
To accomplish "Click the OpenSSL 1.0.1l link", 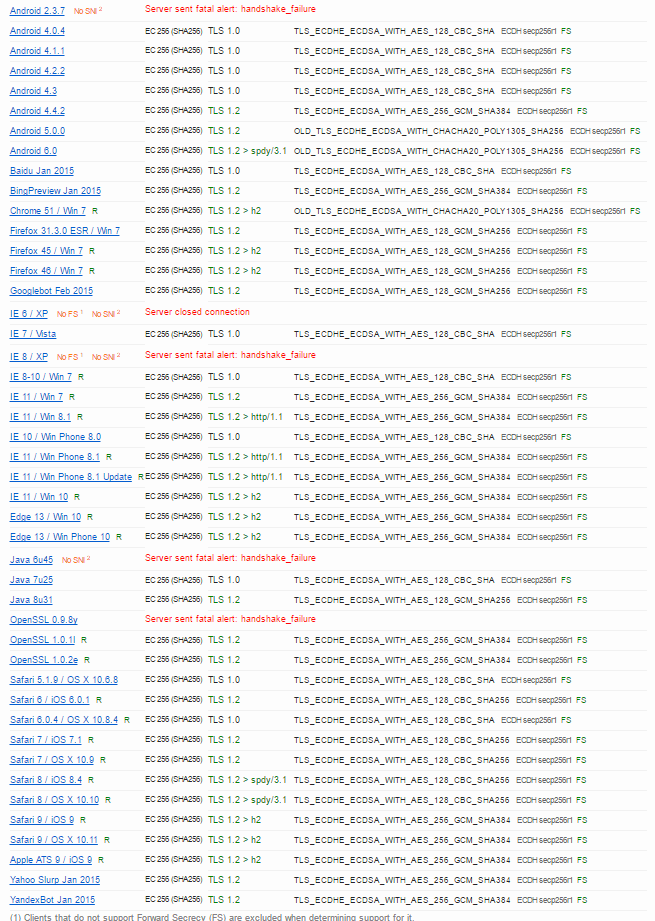I will (42, 640).
